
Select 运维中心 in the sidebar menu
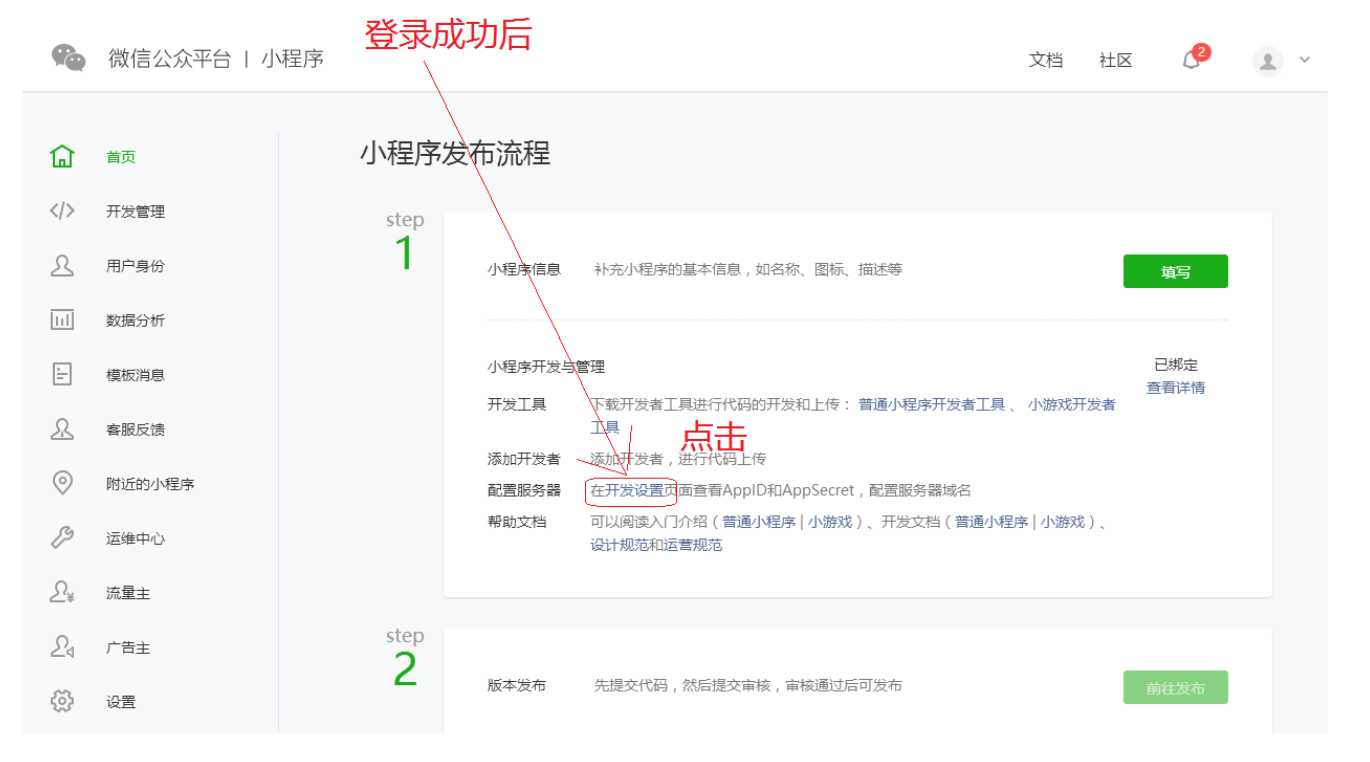[135, 539]
